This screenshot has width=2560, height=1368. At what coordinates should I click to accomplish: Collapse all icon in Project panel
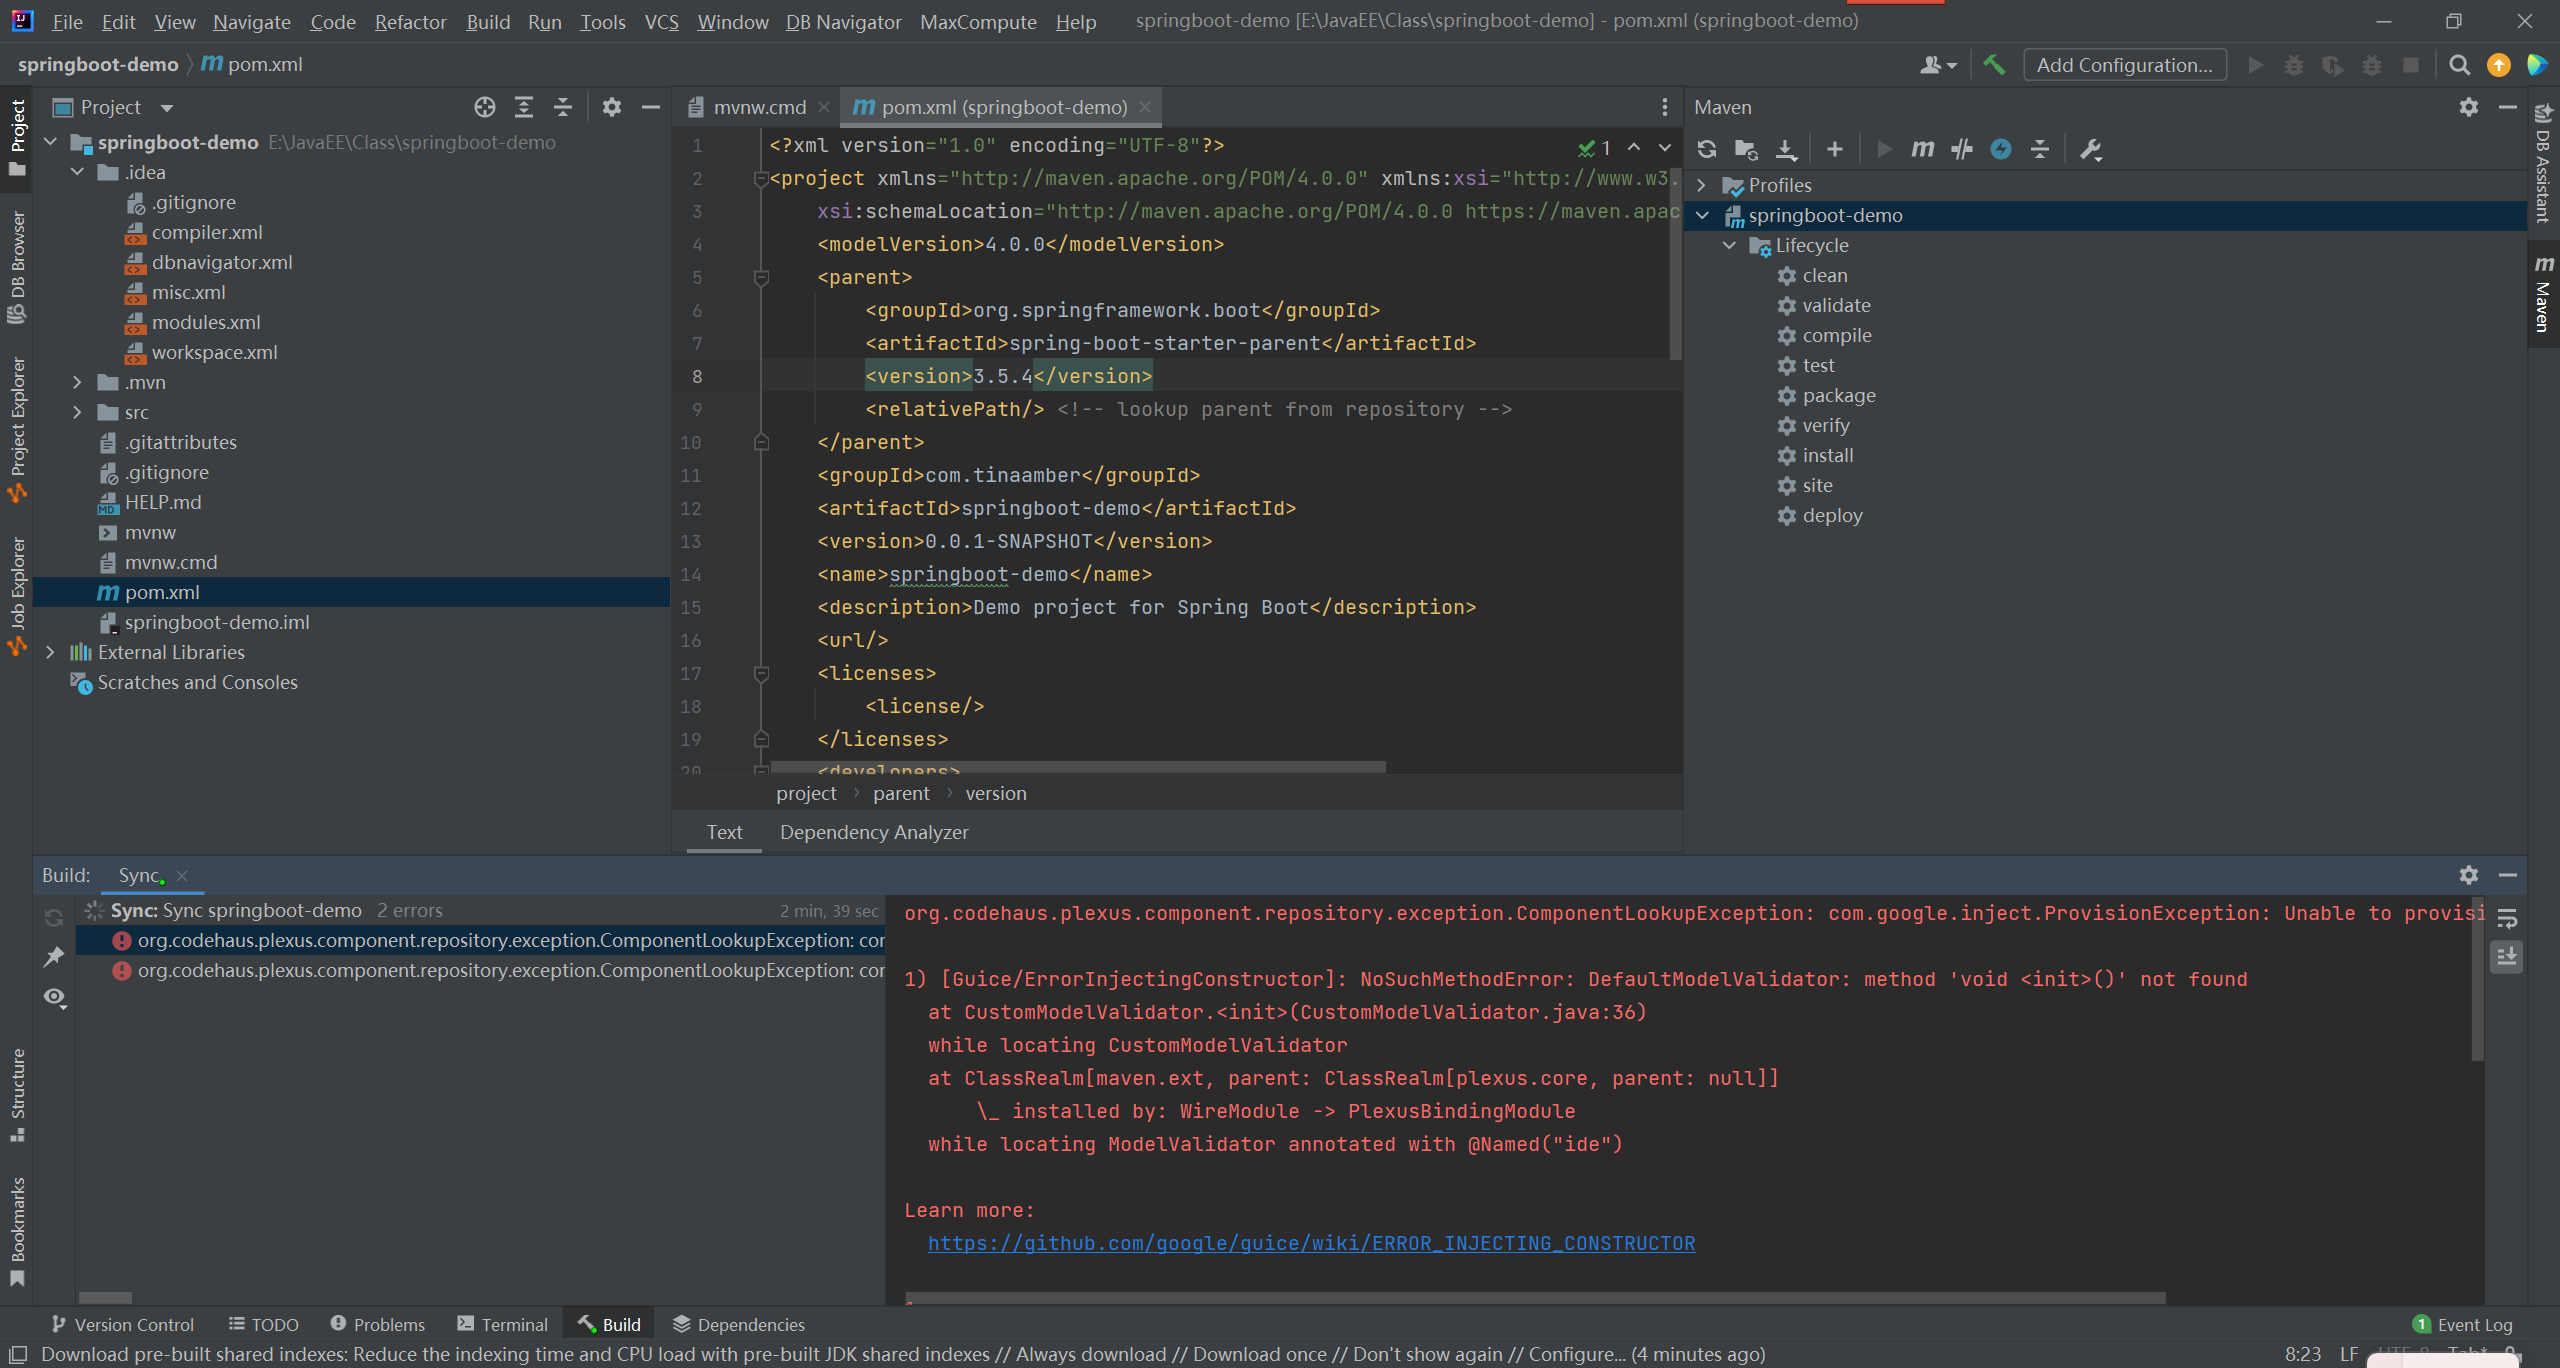563,107
